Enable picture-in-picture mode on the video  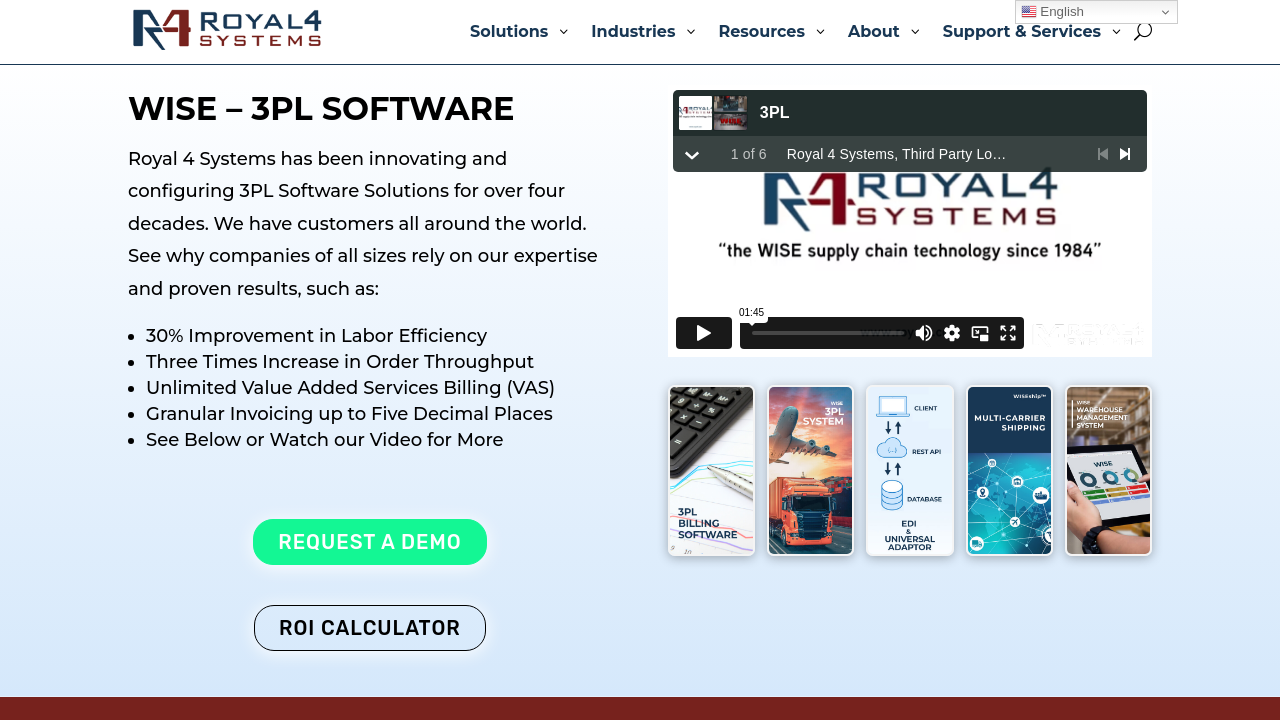click(x=980, y=333)
